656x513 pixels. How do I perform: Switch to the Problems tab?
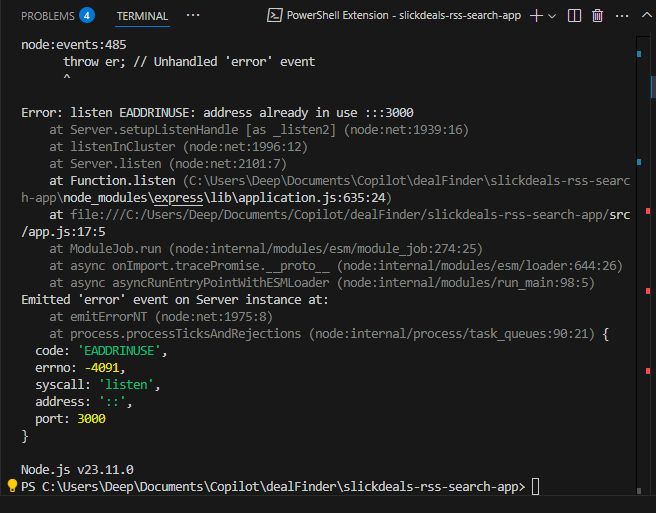[x=47, y=16]
